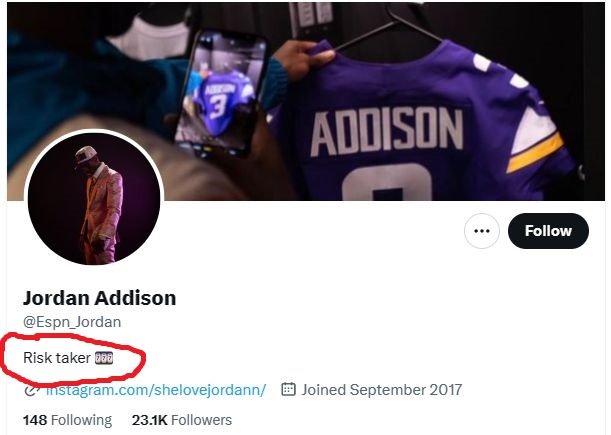This screenshot has height=435, width=611.
Task: Click the @Espn_Jordan handle
Action: [x=72, y=322]
